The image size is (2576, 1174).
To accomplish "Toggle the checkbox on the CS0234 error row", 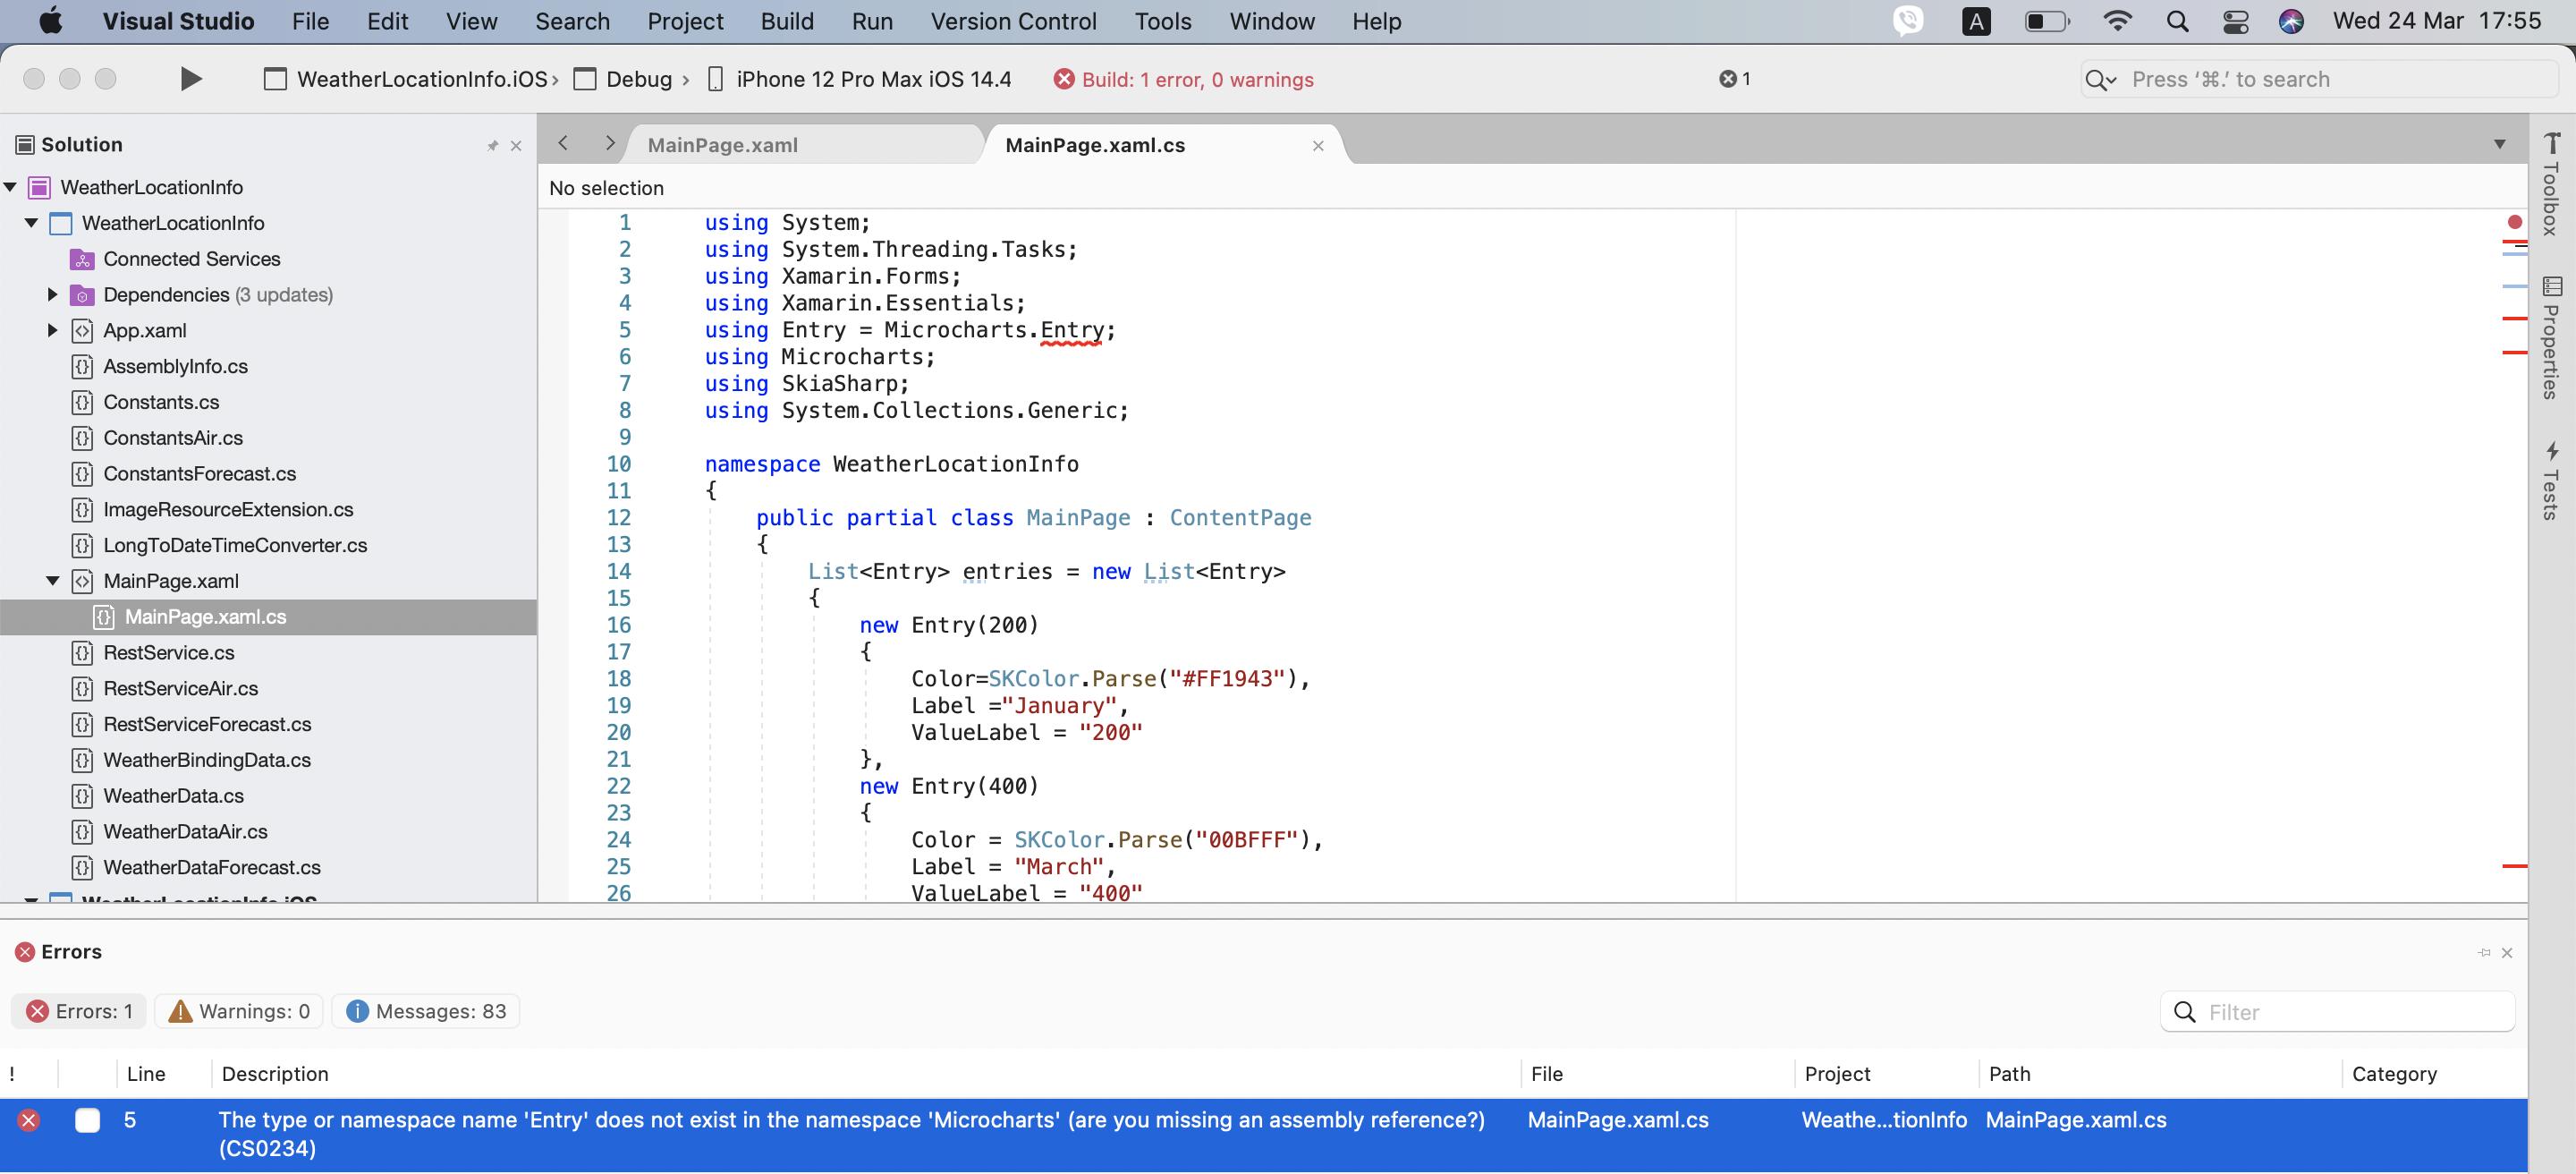I will 88,1120.
